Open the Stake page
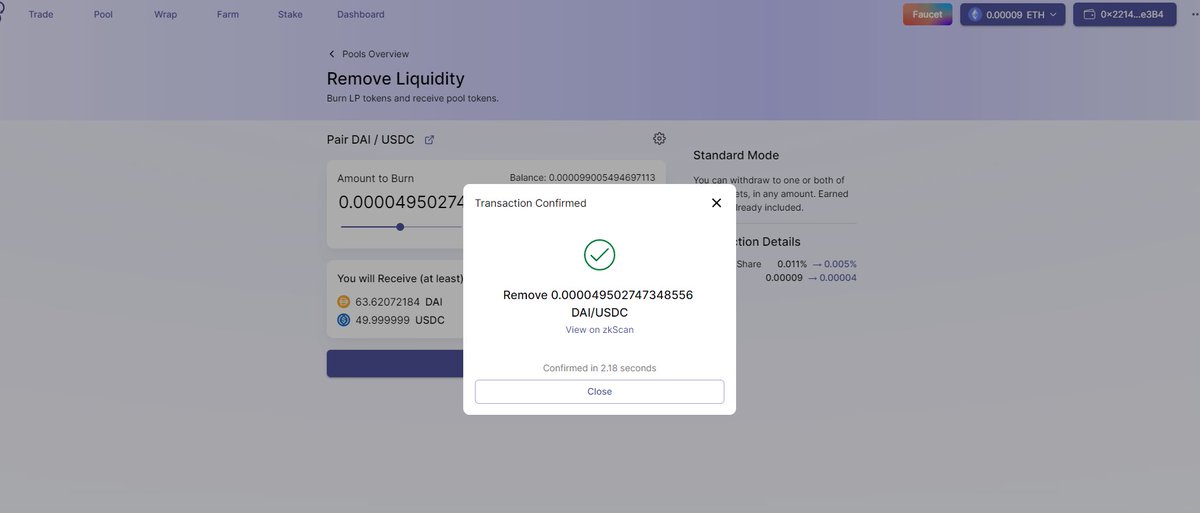This screenshot has height=513, width=1200. tap(290, 15)
